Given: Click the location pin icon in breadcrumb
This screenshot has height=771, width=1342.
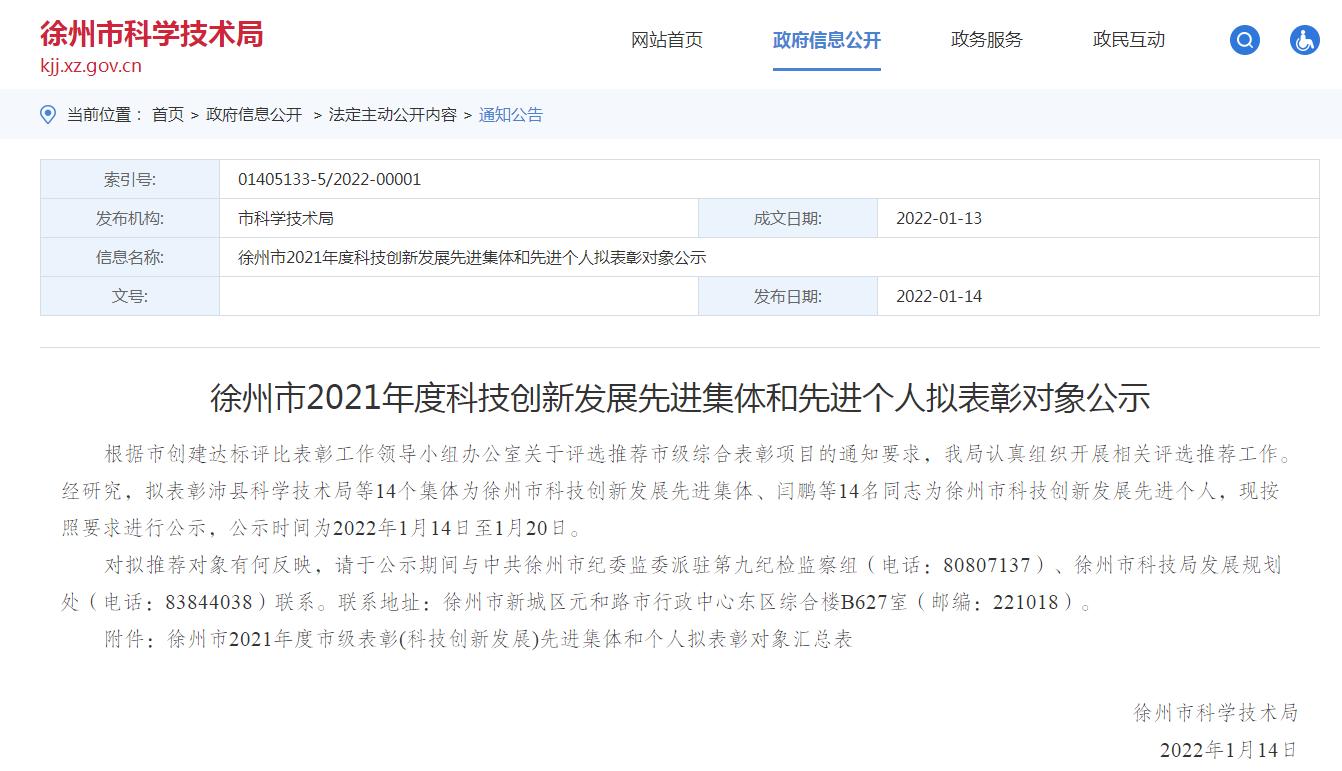Looking at the screenshot, I should pyautogui.click(x=48, y=115).
